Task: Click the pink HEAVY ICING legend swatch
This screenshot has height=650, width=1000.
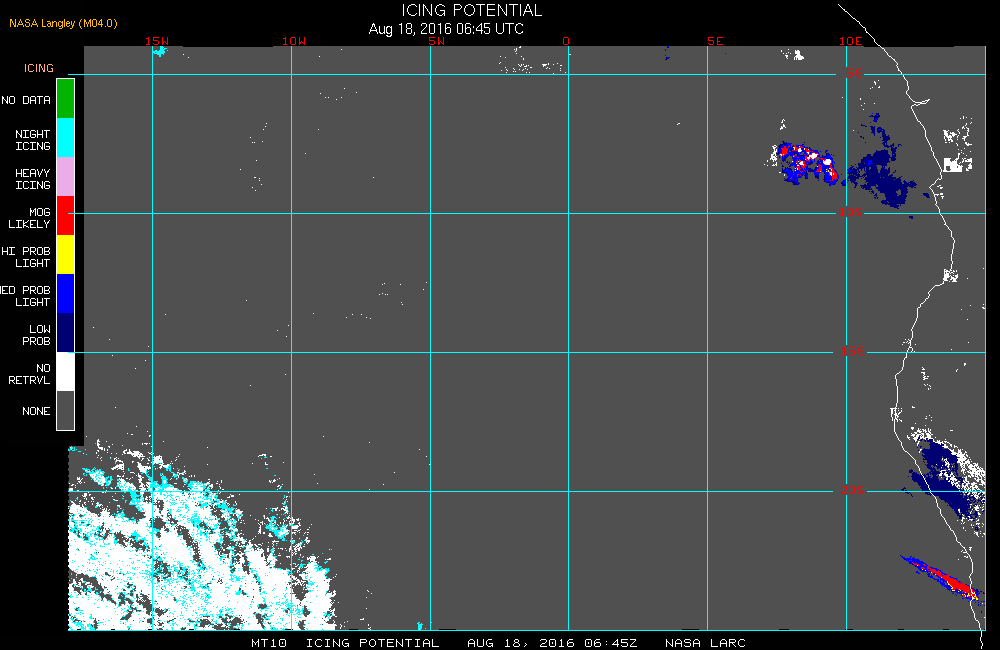Action: pyautogui.click(x=66, y=177)
